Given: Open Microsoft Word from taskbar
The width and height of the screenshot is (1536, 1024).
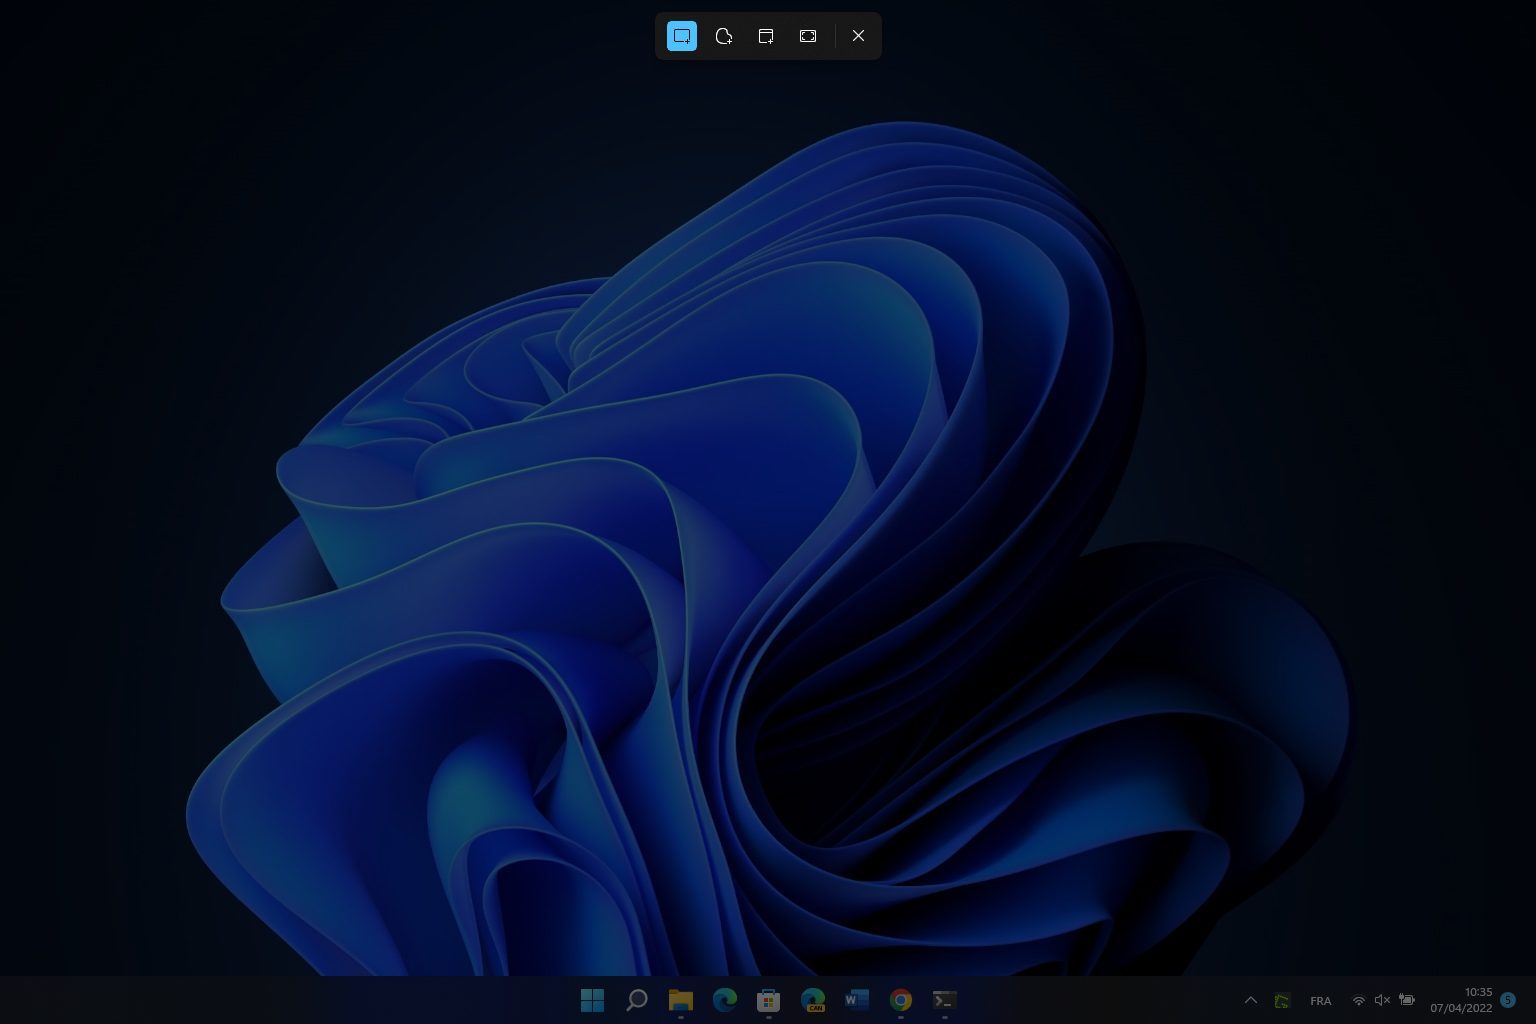Looking at the screenshot, I should point(856,1000).
